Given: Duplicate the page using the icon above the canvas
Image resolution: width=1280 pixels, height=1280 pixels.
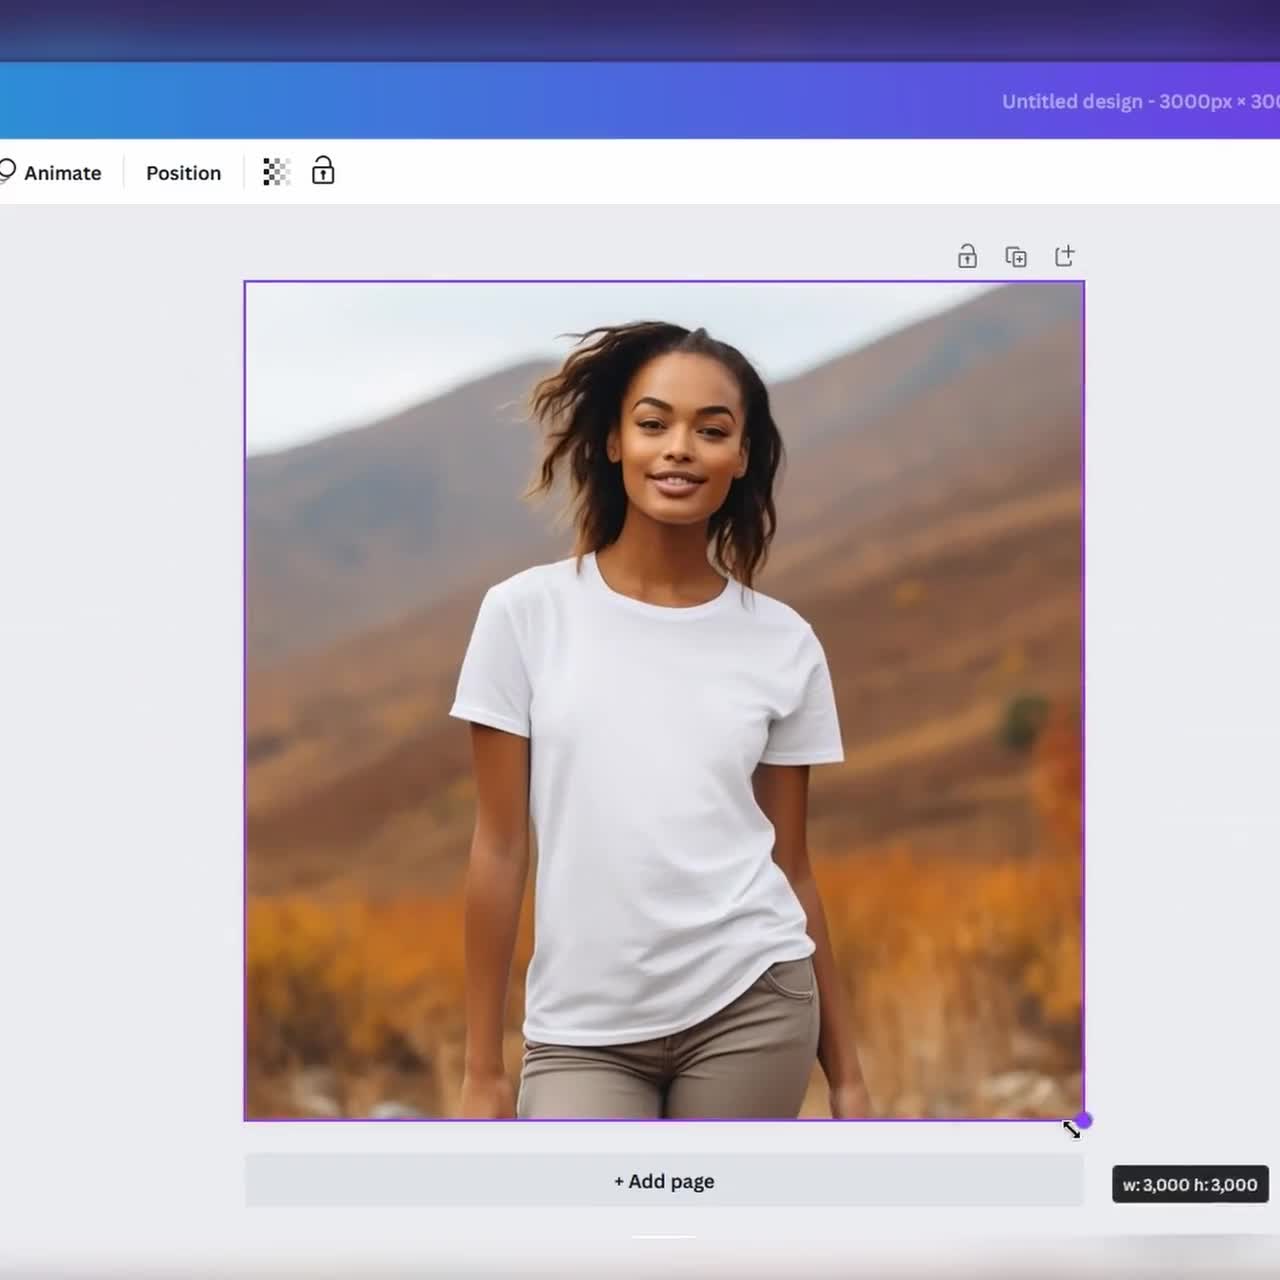Looking at the screenshot, I should pos(1016,258).
